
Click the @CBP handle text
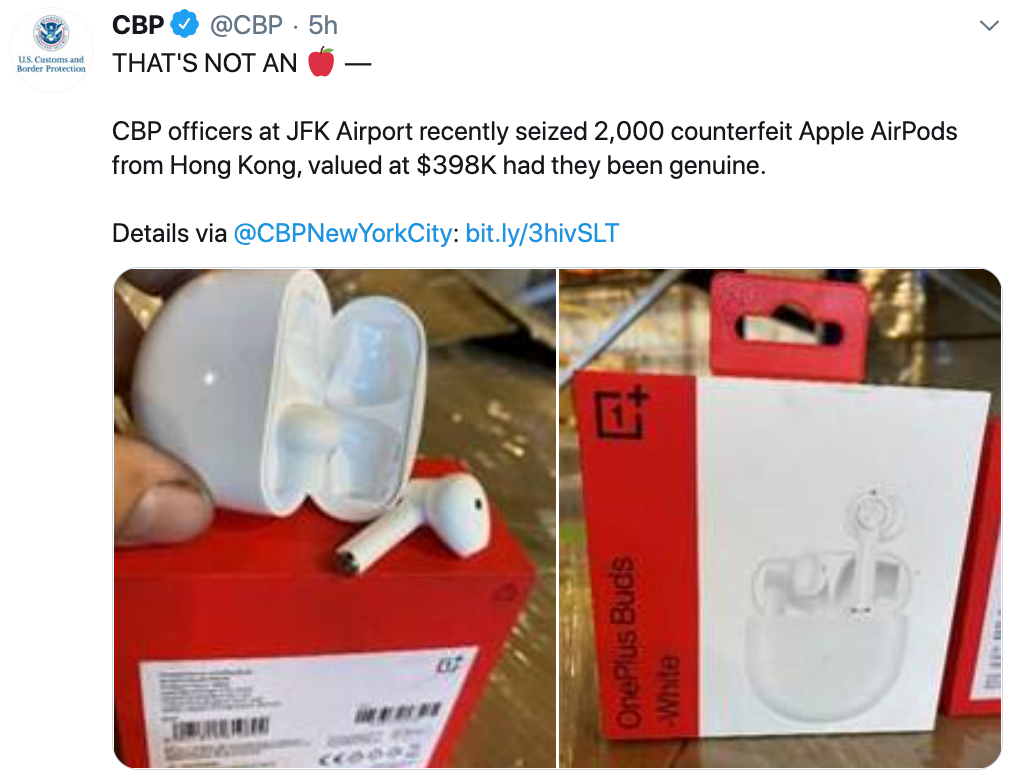click(246, 25)
